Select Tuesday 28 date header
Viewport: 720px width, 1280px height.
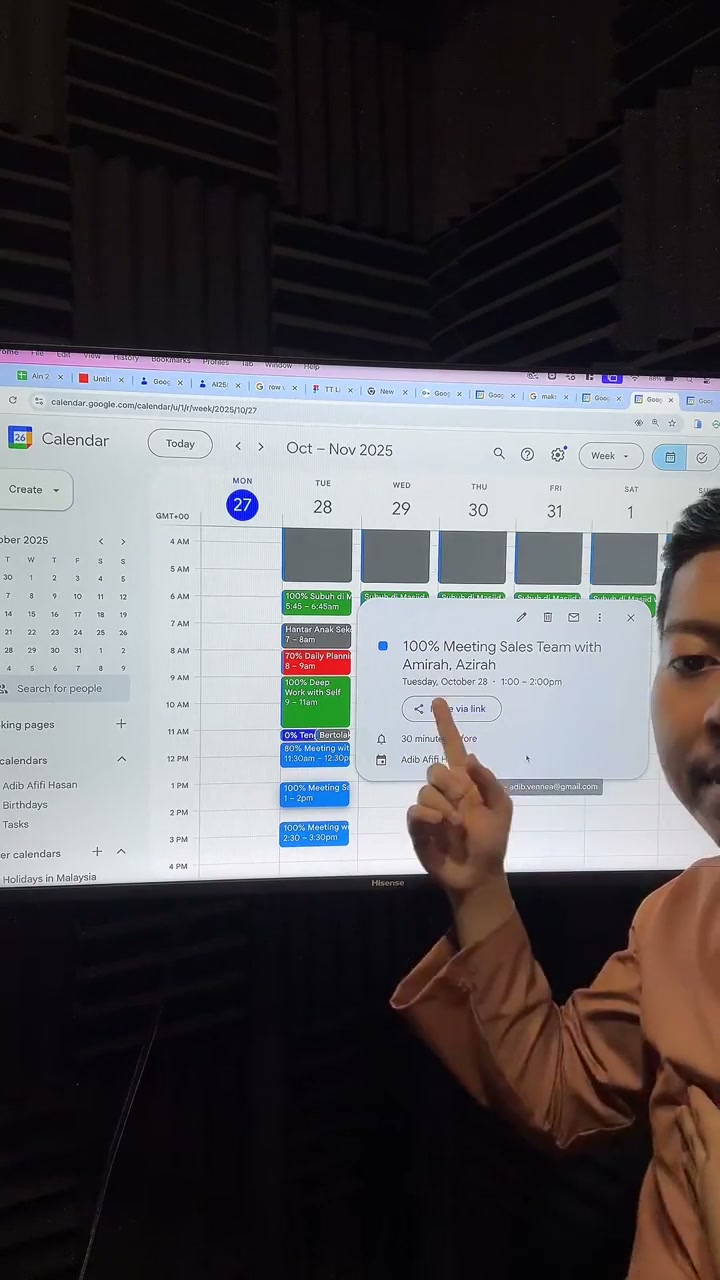point(322,507)
